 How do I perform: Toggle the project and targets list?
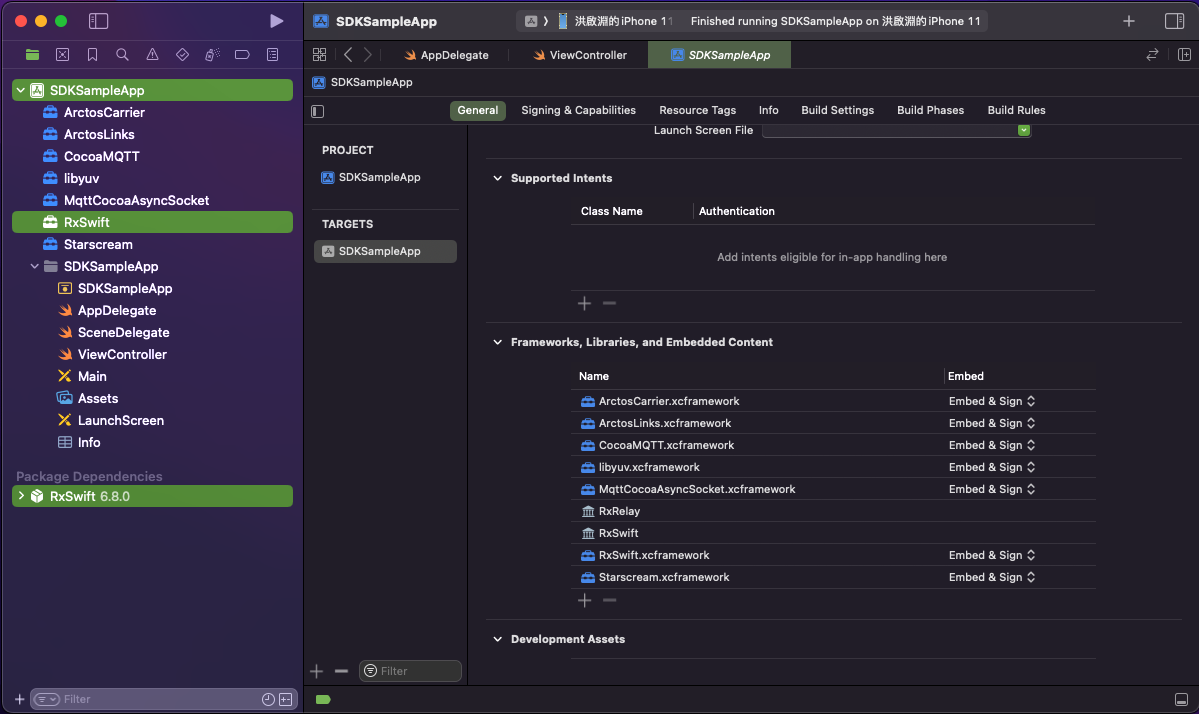click(x=318, y=111)
